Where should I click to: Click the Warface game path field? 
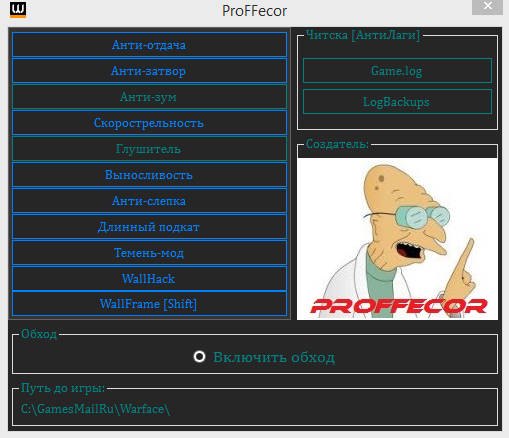[x=255, y=409]
